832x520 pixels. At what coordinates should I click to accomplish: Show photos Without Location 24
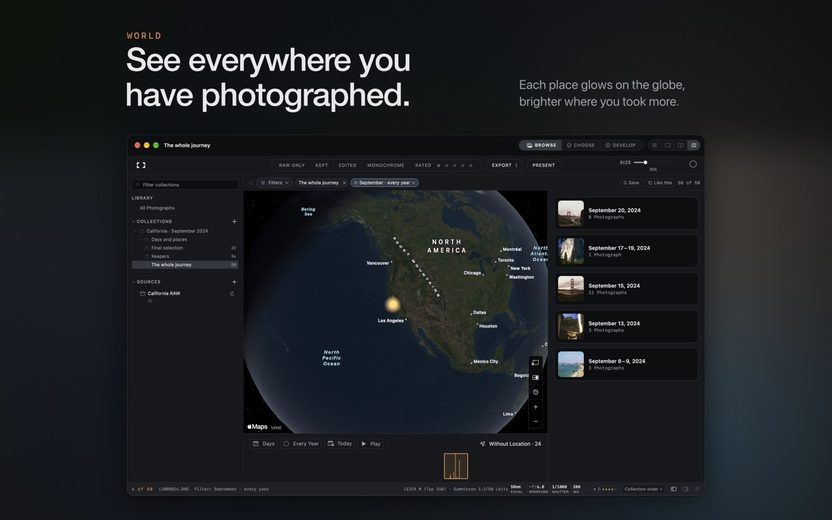coord(510,444)
